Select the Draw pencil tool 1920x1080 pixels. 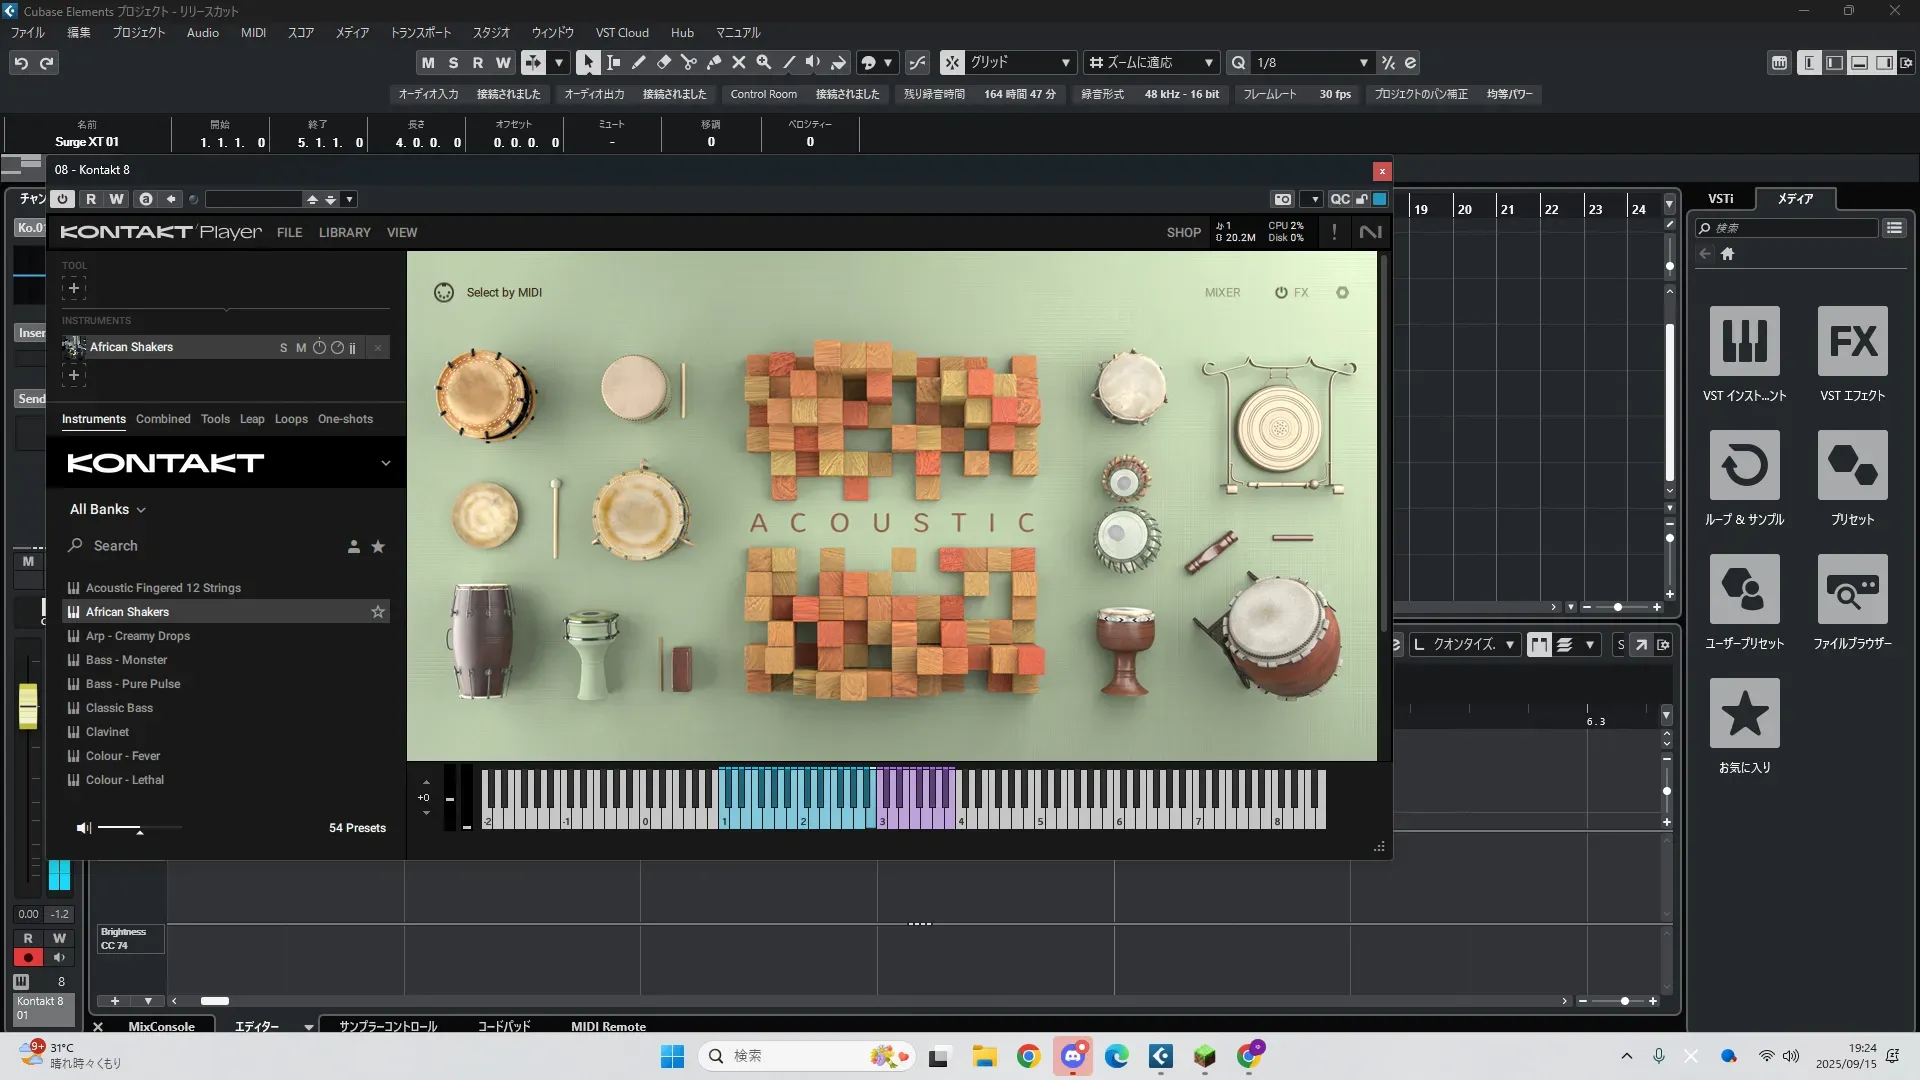(x=638, y=62)
